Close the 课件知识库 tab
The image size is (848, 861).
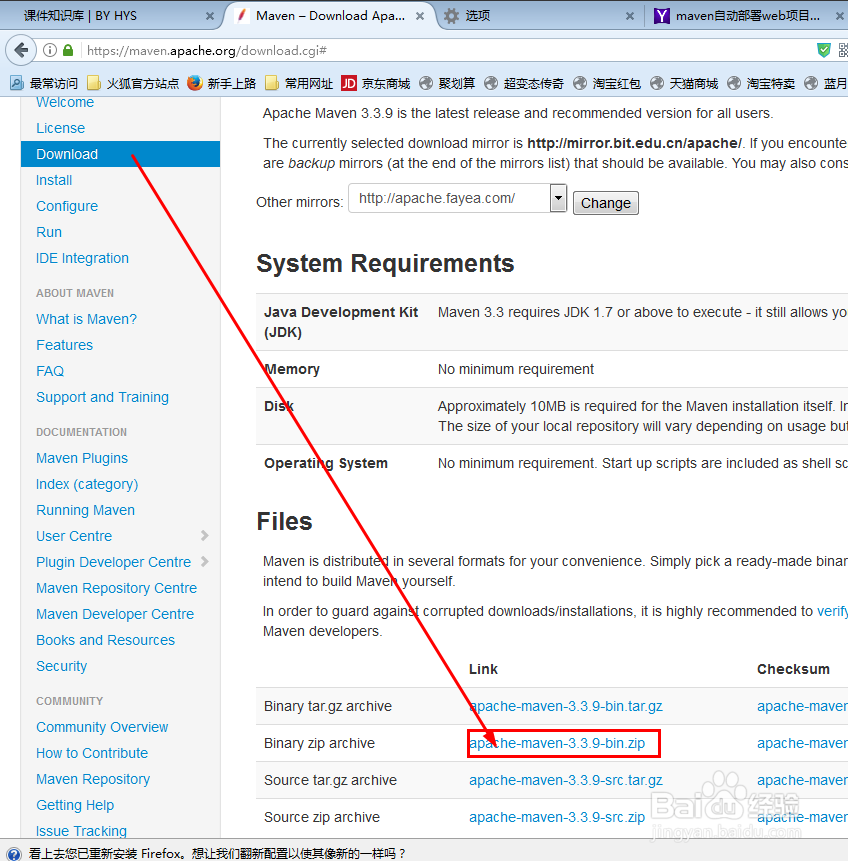[x=210, y=16]
